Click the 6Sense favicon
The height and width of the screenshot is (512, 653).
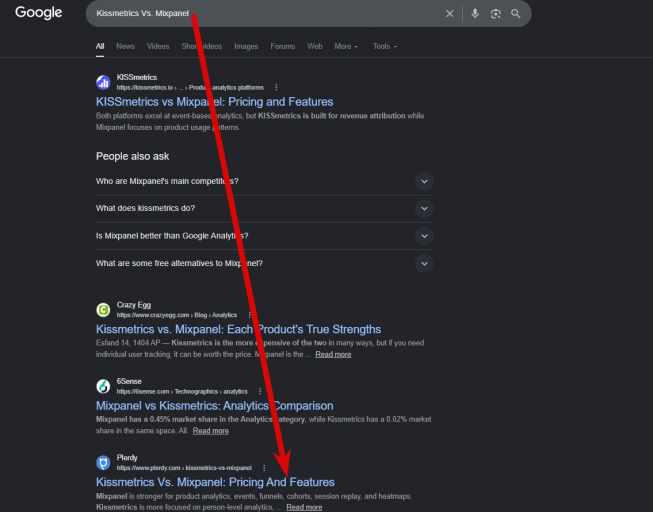103,386
